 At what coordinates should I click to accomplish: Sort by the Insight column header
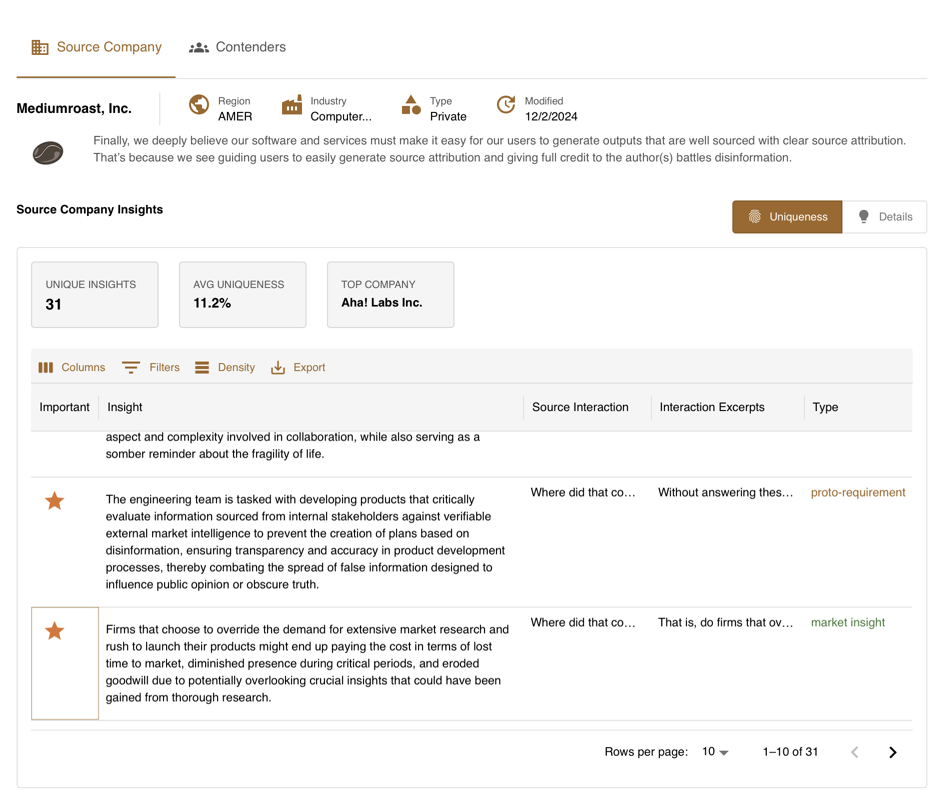tap(125, 407)
